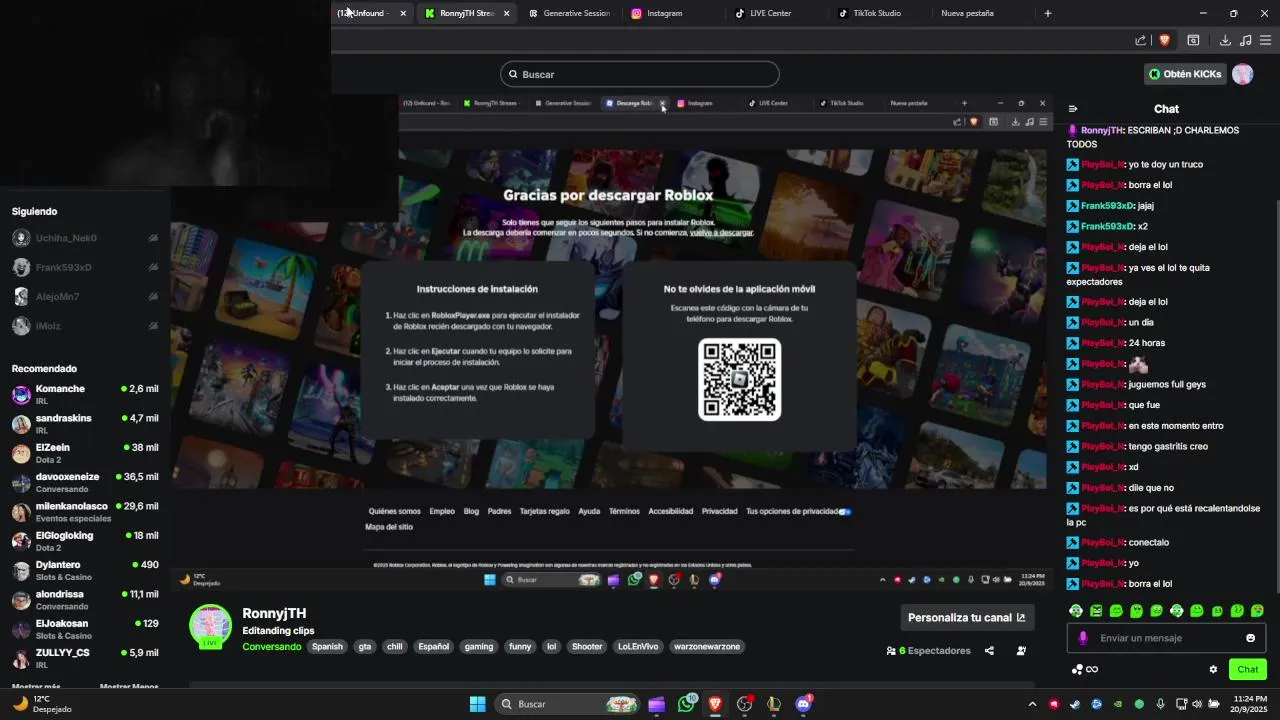Click the share icon beside Espectadores
The height and width of the screenshot is (720, 1280).
(989, 651)
